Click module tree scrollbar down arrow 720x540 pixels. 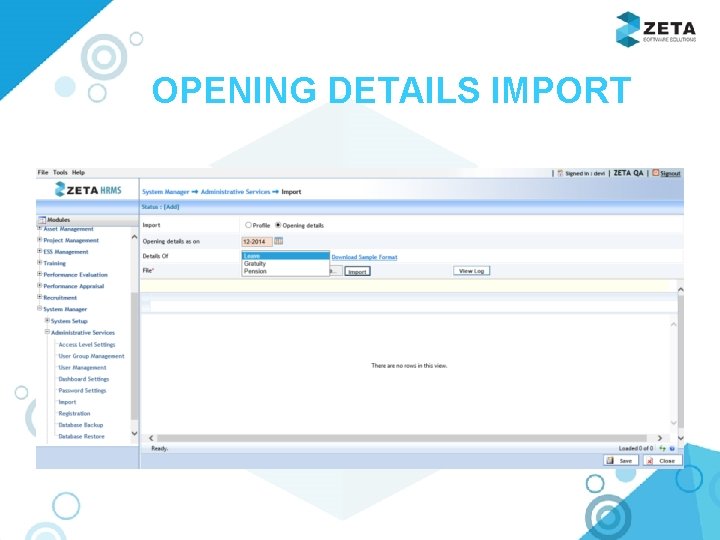[134, 433]
